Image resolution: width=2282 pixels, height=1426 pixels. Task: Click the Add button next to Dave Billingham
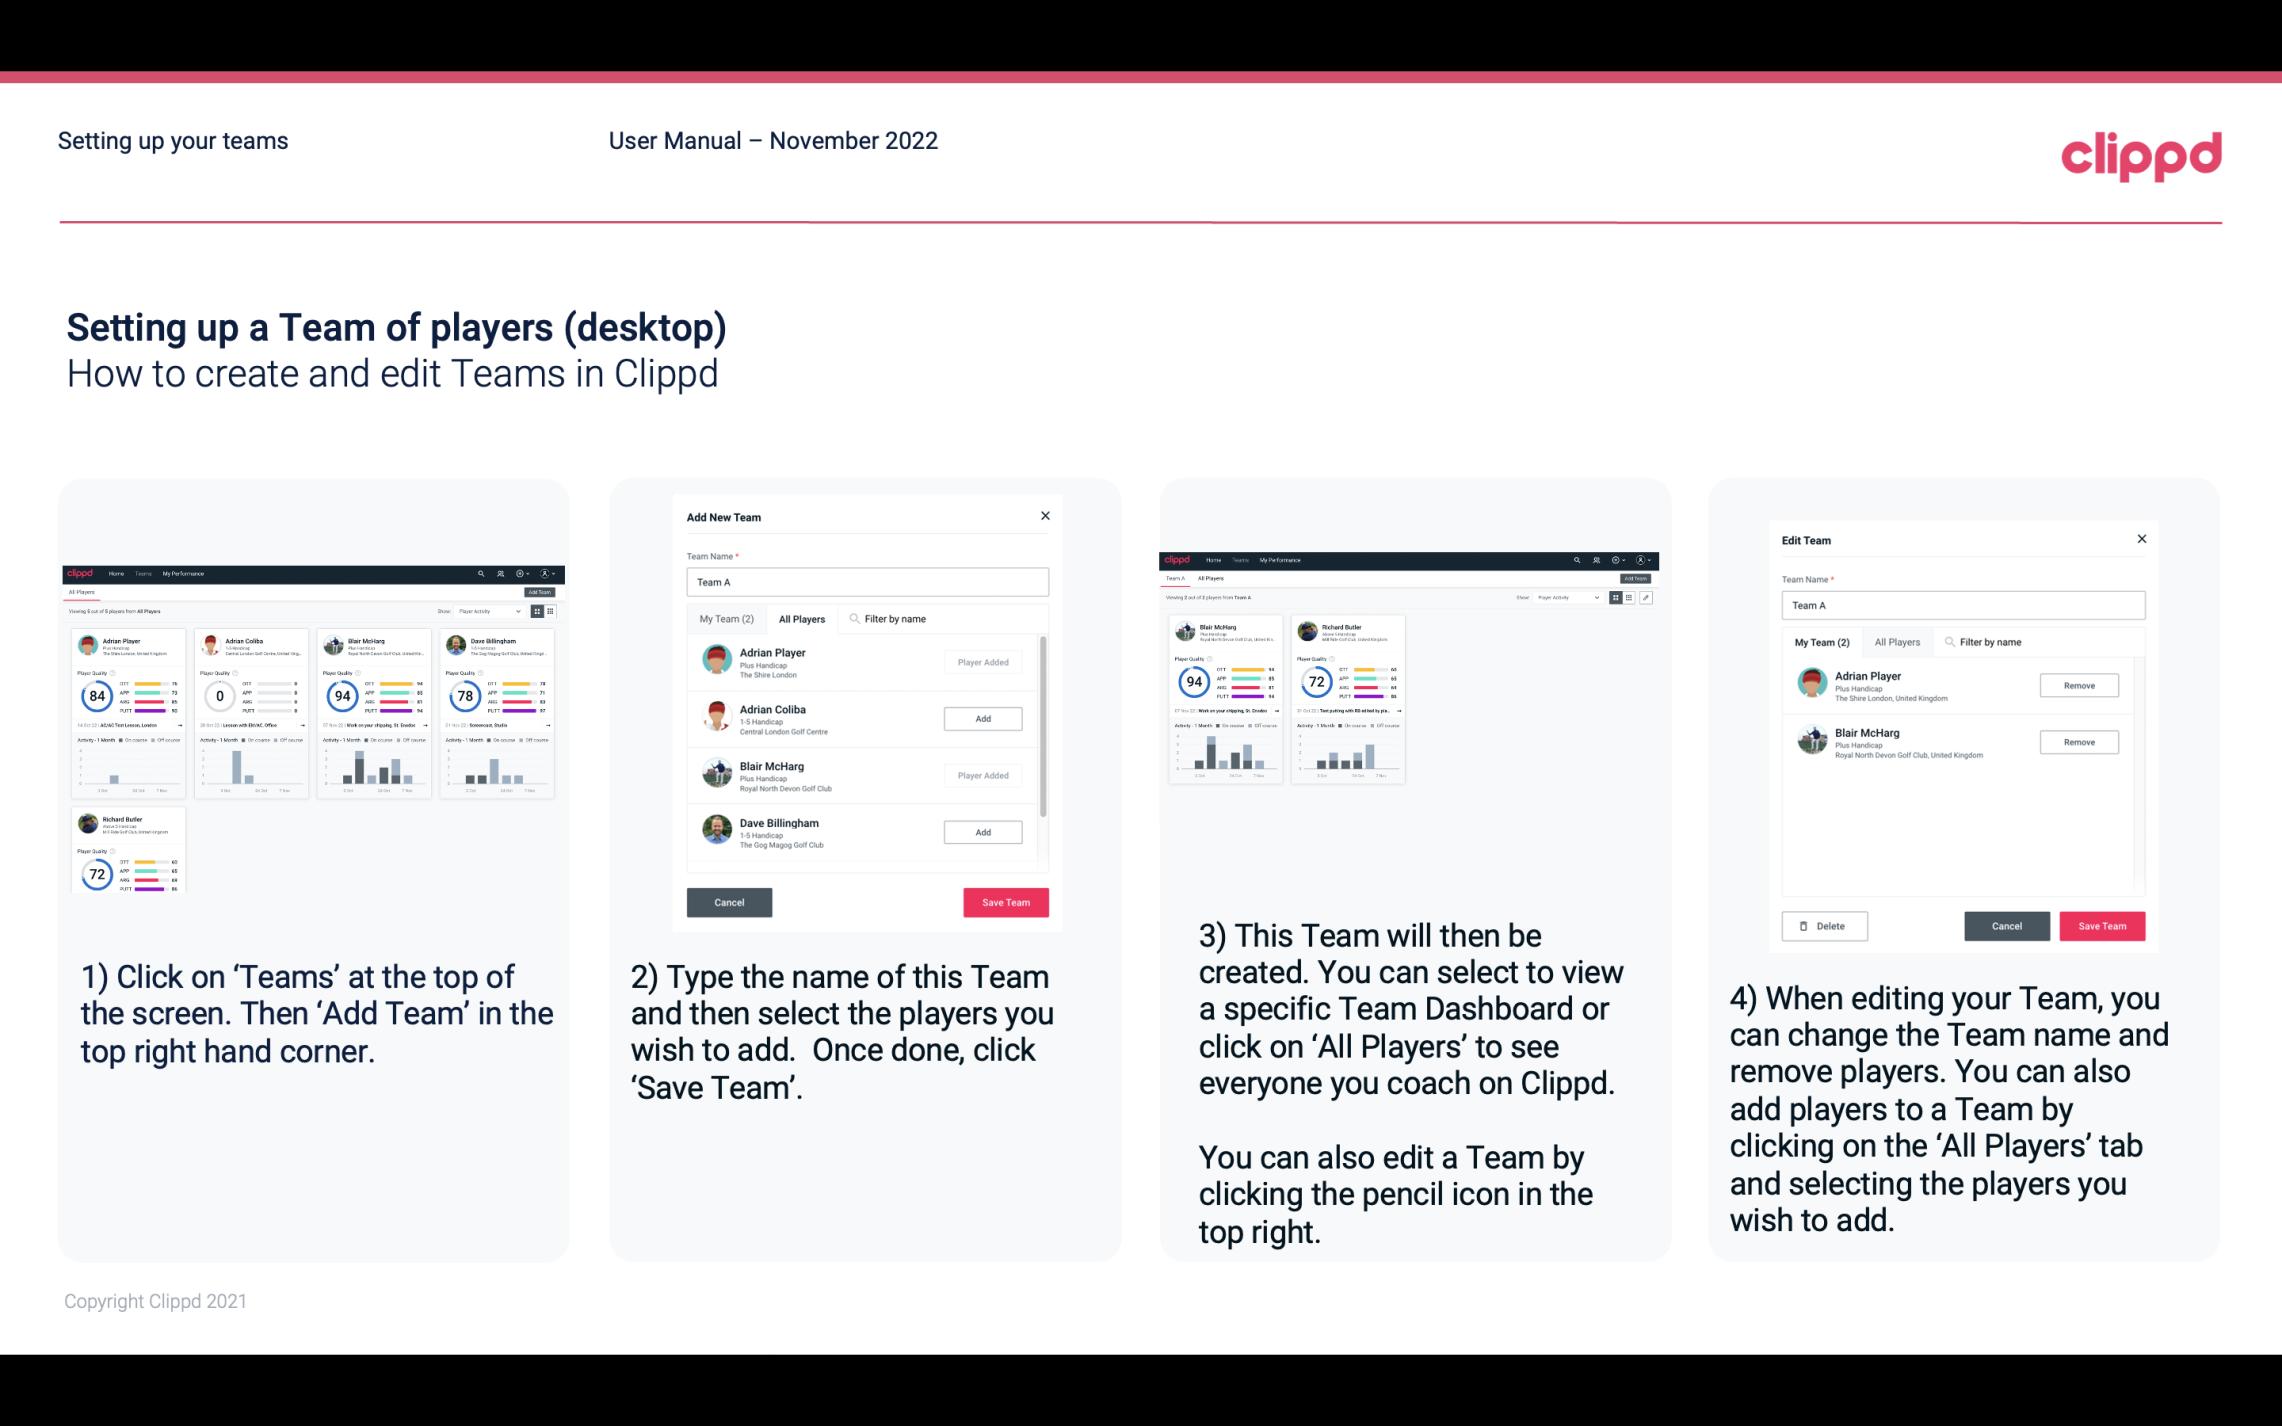[981, 831]
